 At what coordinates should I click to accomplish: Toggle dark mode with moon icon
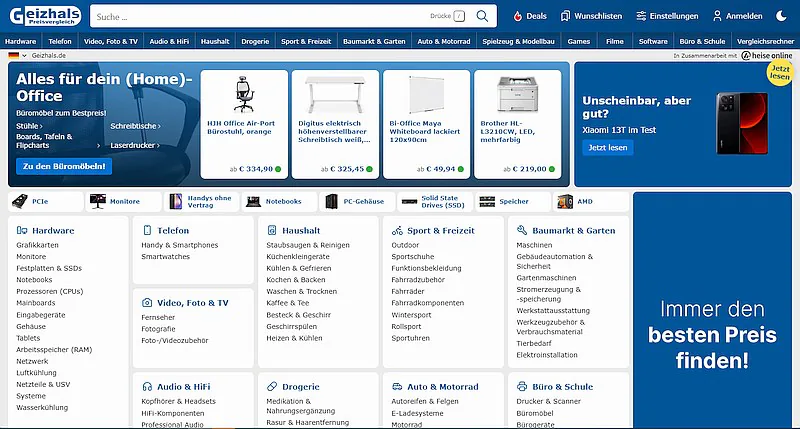pos(782,16)
